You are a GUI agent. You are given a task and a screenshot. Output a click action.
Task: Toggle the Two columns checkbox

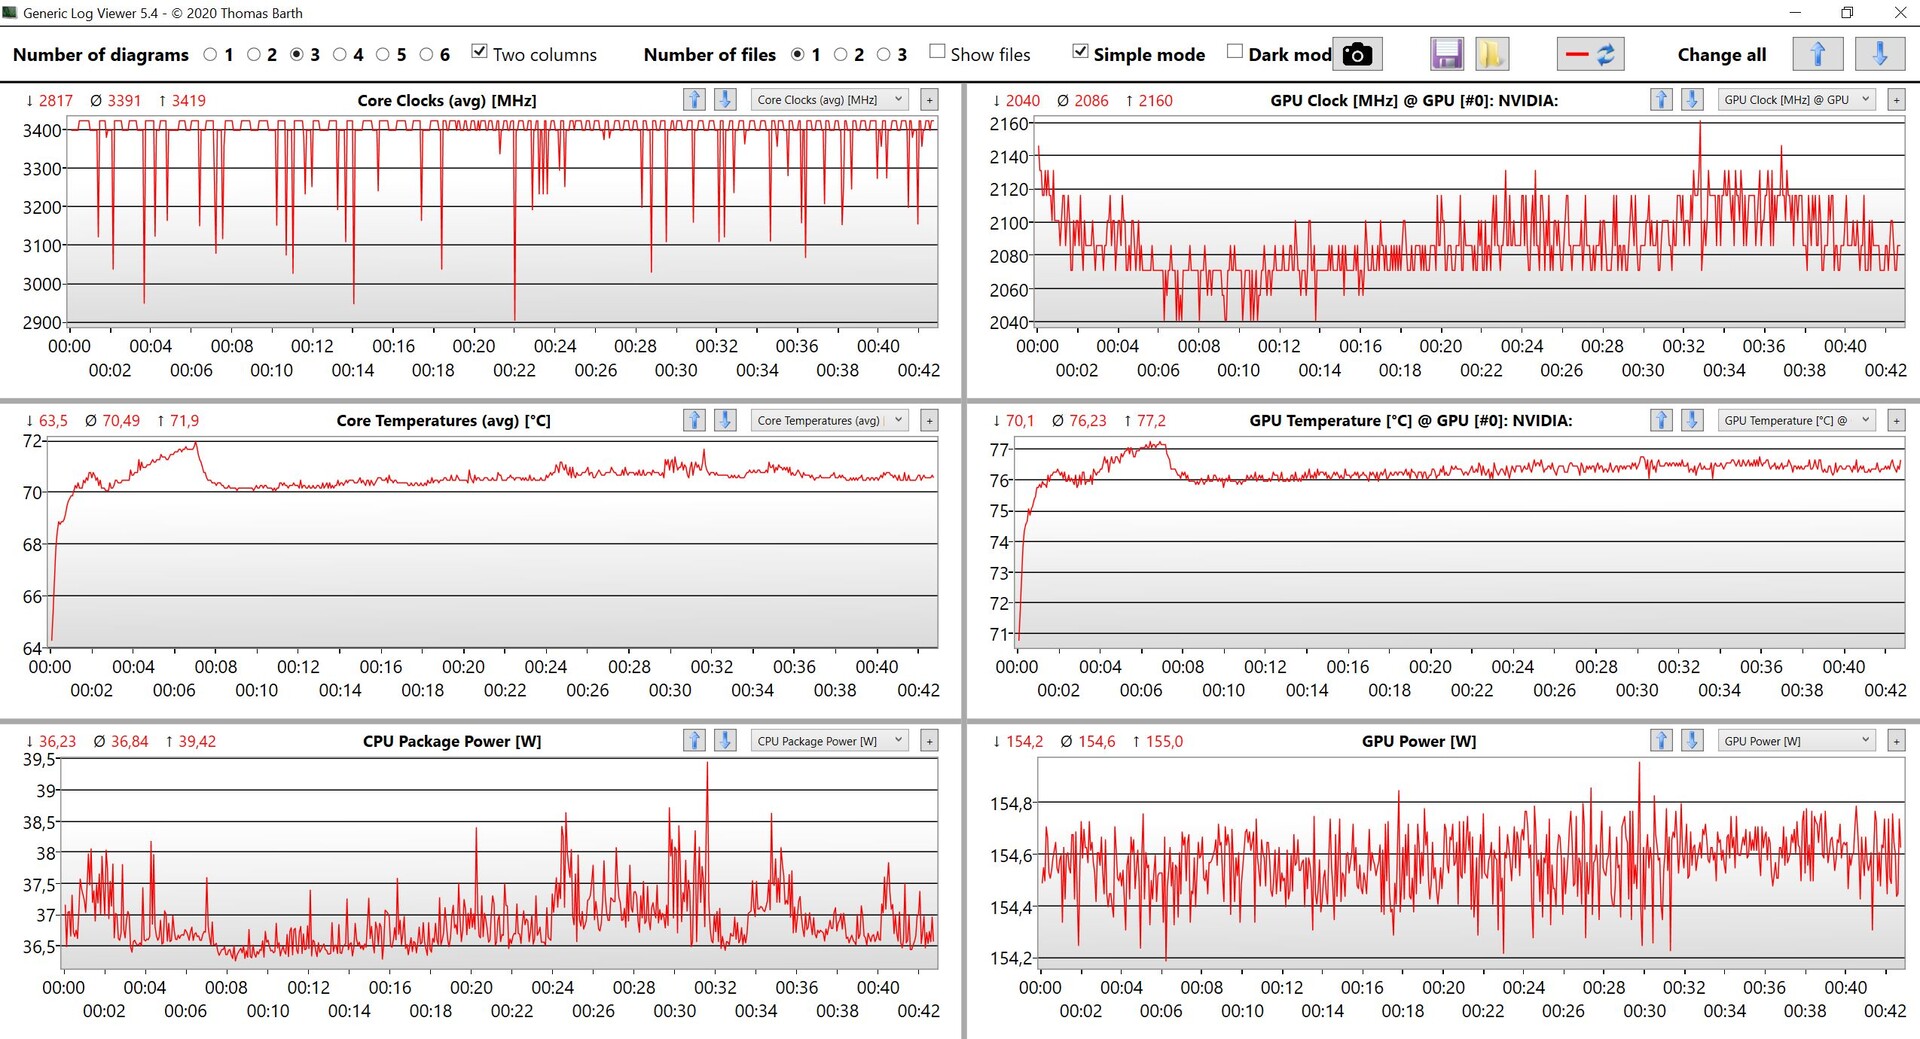click(480, 52)
